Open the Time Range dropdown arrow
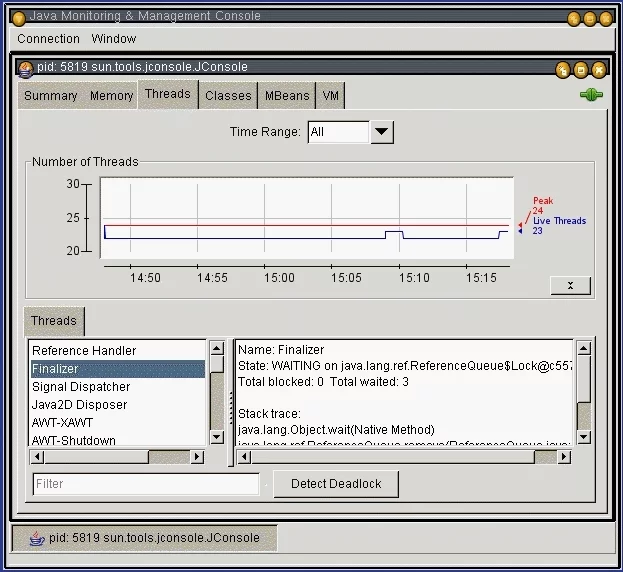623x572 pixels. [381, 132]
